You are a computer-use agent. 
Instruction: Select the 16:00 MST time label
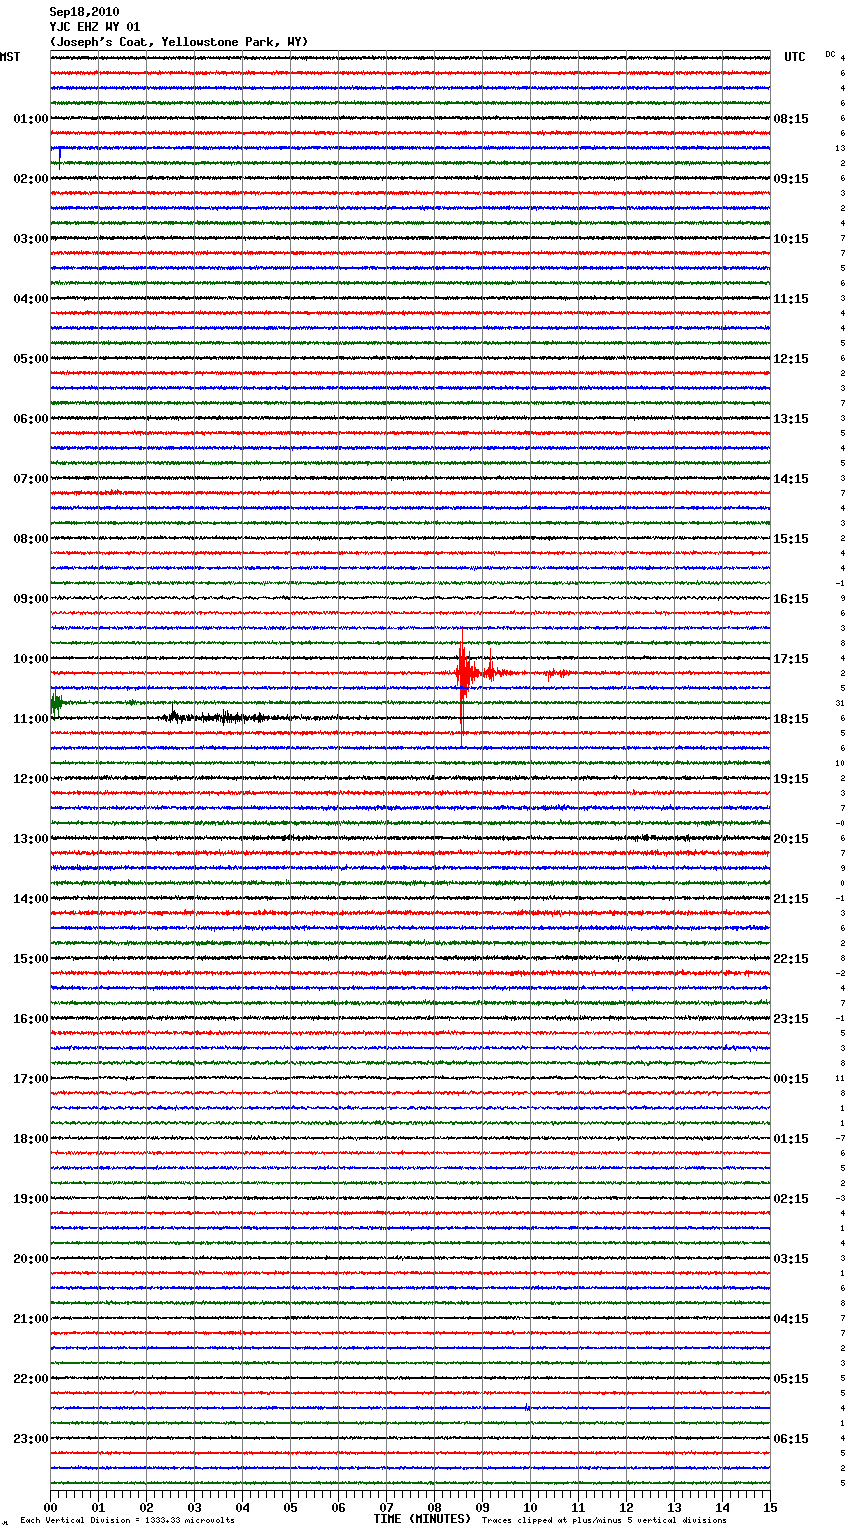pyautogui.click(x=30, y=1019)
